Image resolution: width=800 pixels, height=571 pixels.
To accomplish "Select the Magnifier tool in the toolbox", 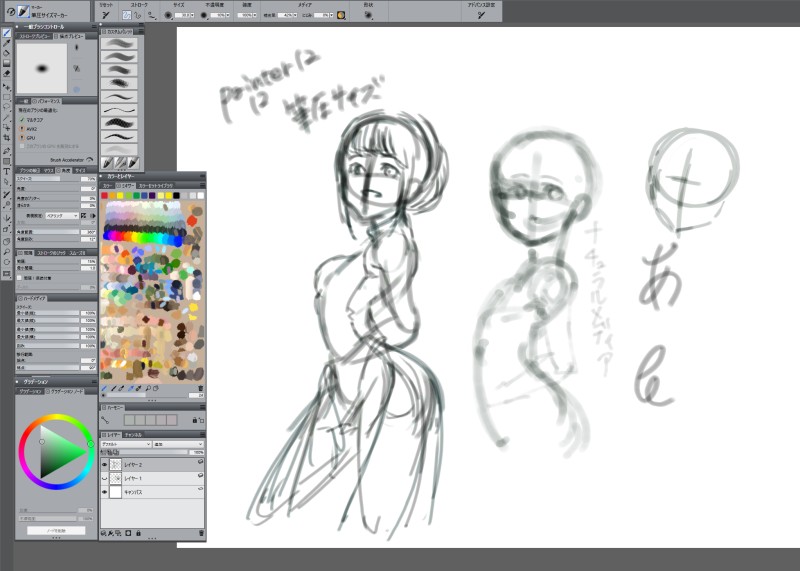I will click(7, 252).
